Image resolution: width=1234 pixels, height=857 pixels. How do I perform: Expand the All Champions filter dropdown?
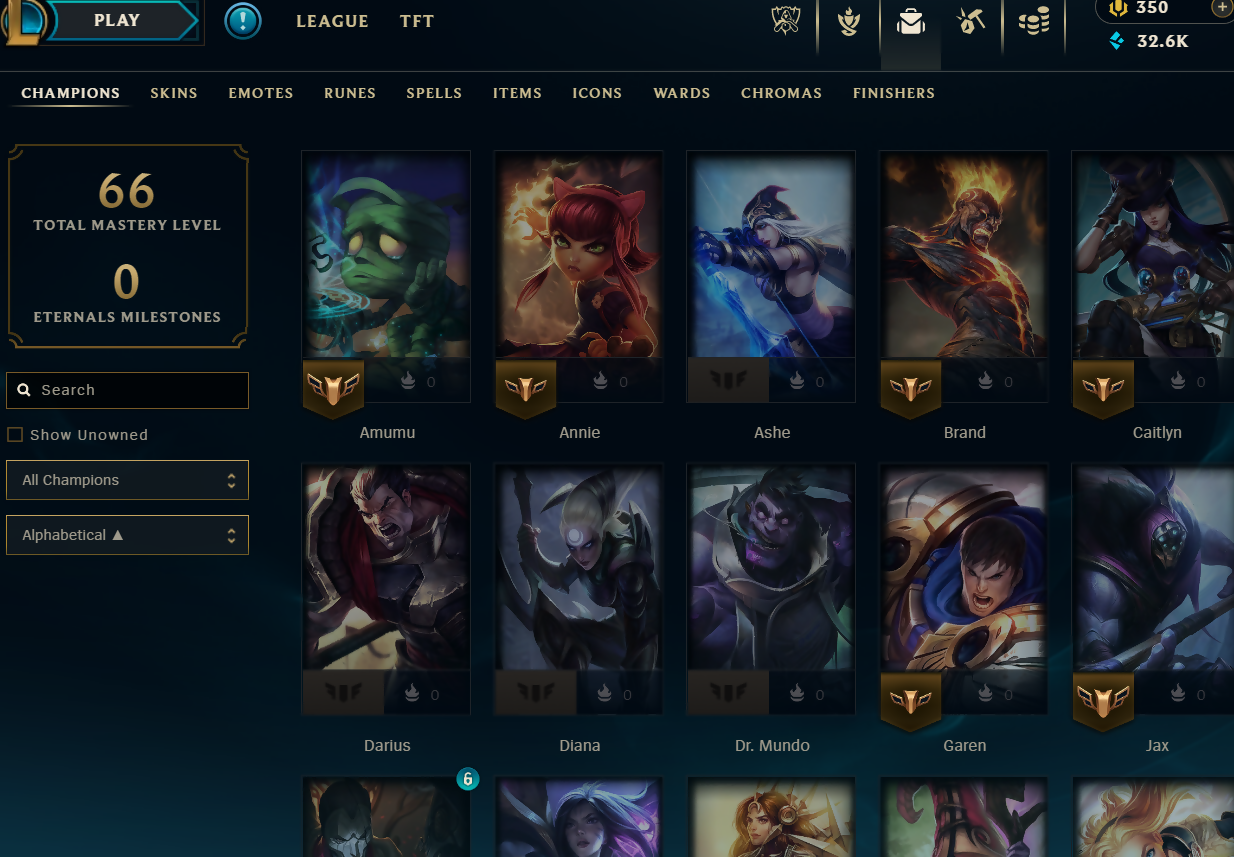pos(127,480)
